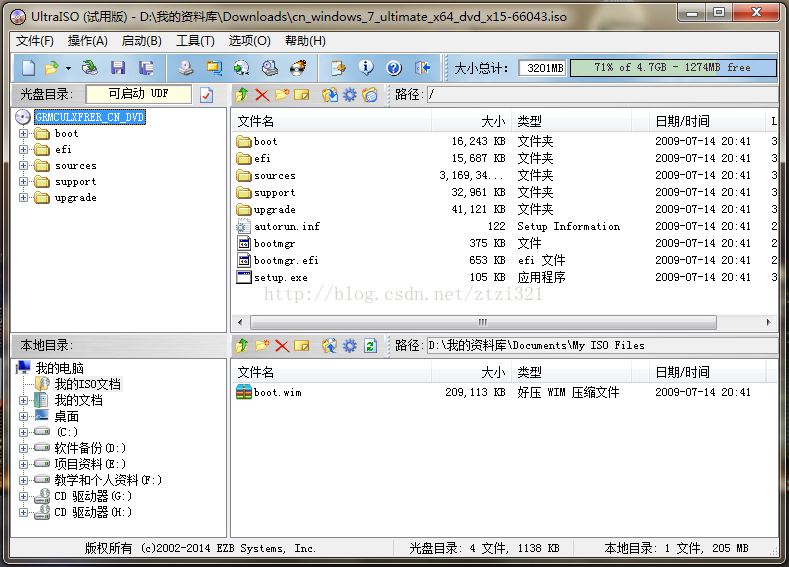Open the 帮助(H) menu
The image size is (789, 567).
pos(305,41)
